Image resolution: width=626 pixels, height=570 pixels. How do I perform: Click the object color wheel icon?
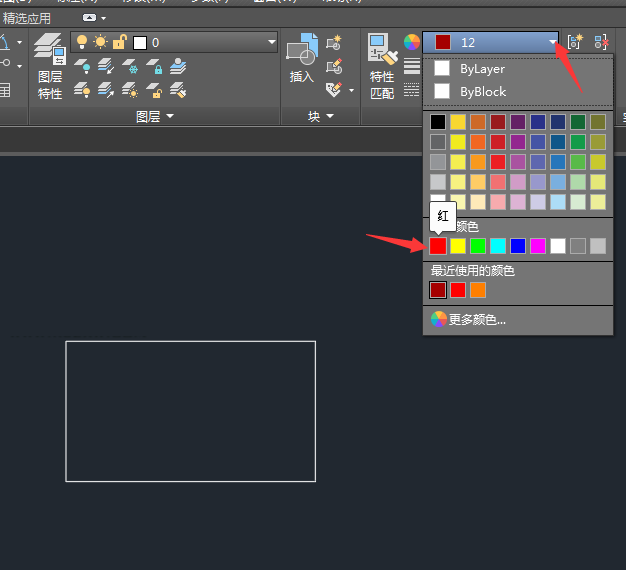(412, 42)
